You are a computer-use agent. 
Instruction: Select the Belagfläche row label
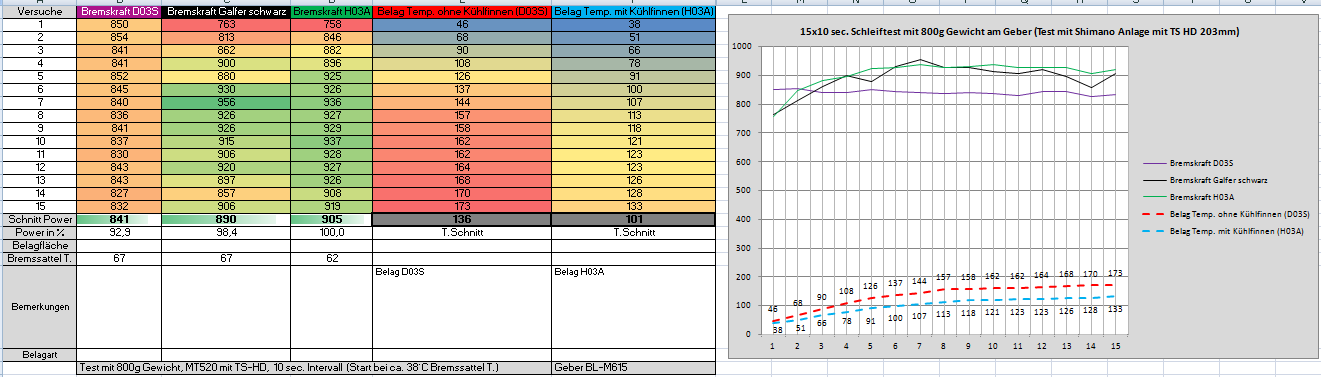(38, 245)
